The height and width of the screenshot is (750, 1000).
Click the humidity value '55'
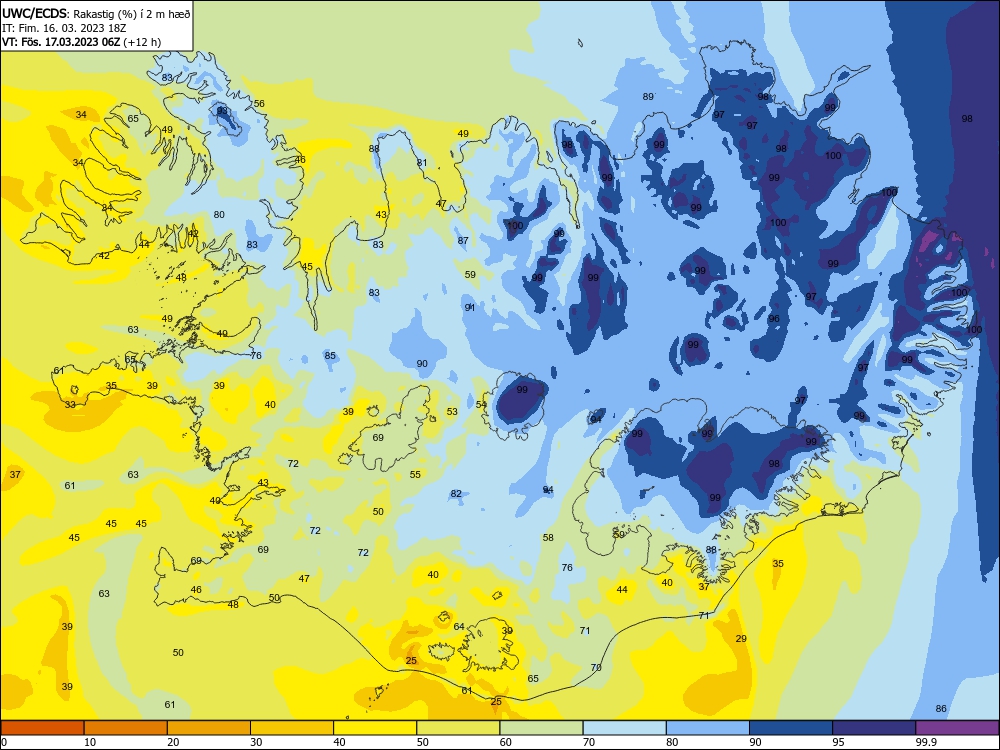[415, 474]
